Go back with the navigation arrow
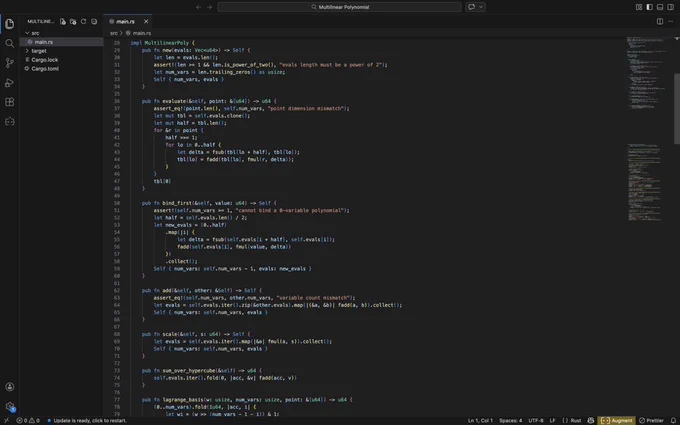The height and width of the screenshot is (425, 680). 199,7
